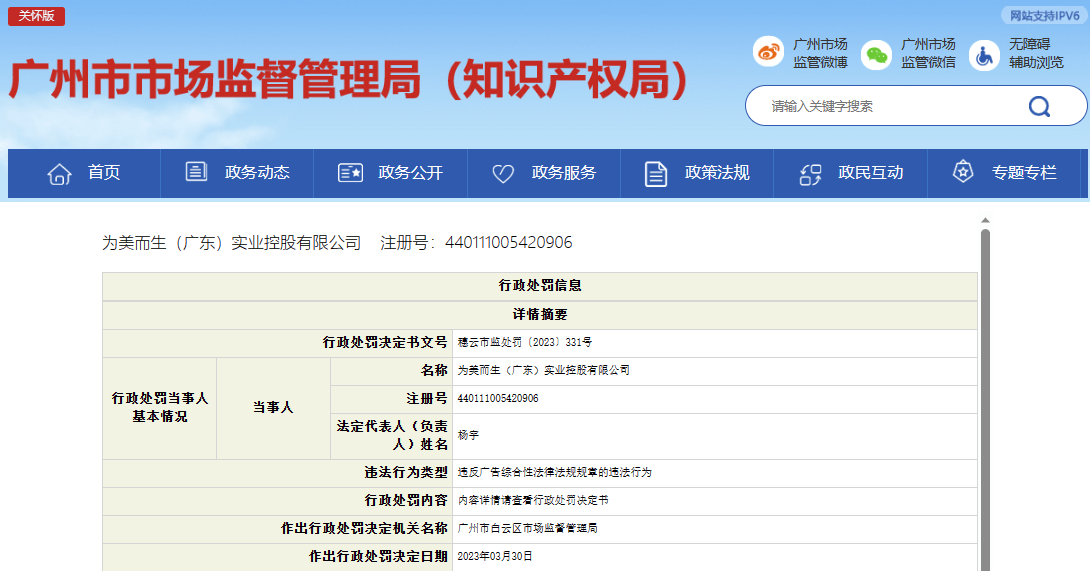The height and width of the screenshot is (571, 1090).
Task: Click the wheelchair accessibility icon
Action: click(984, 54)
